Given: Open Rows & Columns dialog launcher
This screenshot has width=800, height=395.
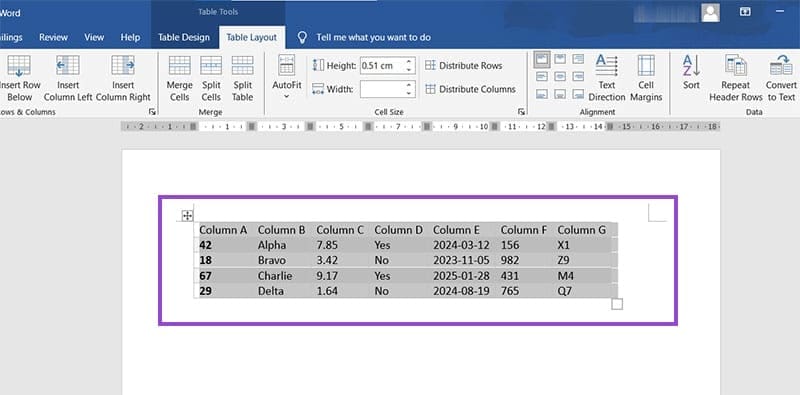Looking at the screenshot, I should [x=152, y=111].
